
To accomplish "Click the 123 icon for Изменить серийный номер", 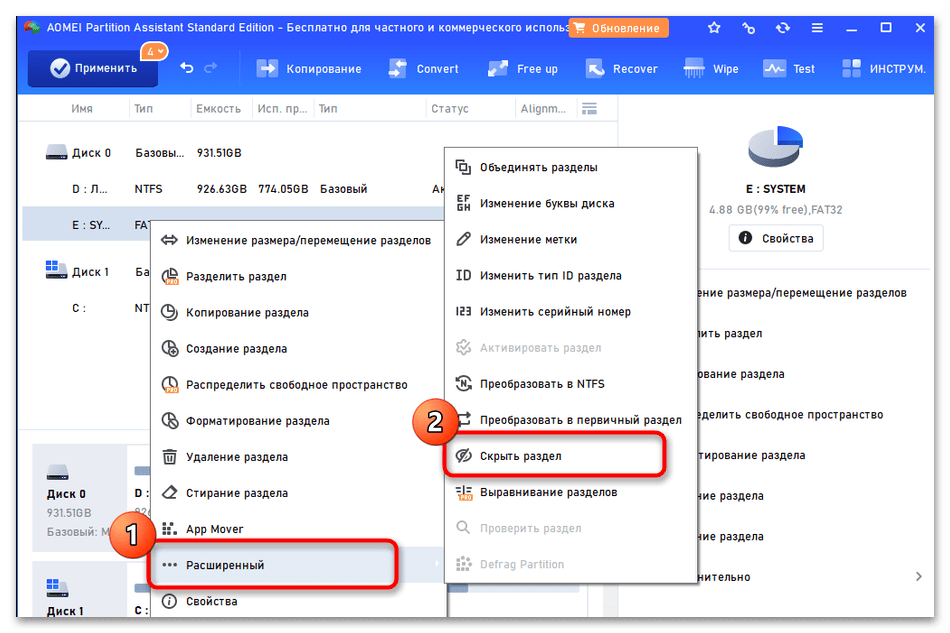I will point(463,311).
